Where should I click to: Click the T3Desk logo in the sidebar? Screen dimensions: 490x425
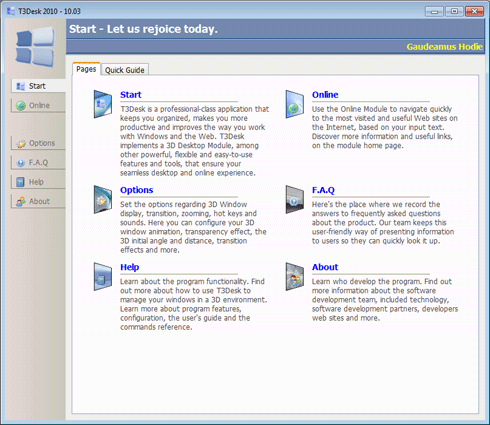point(35,47)
